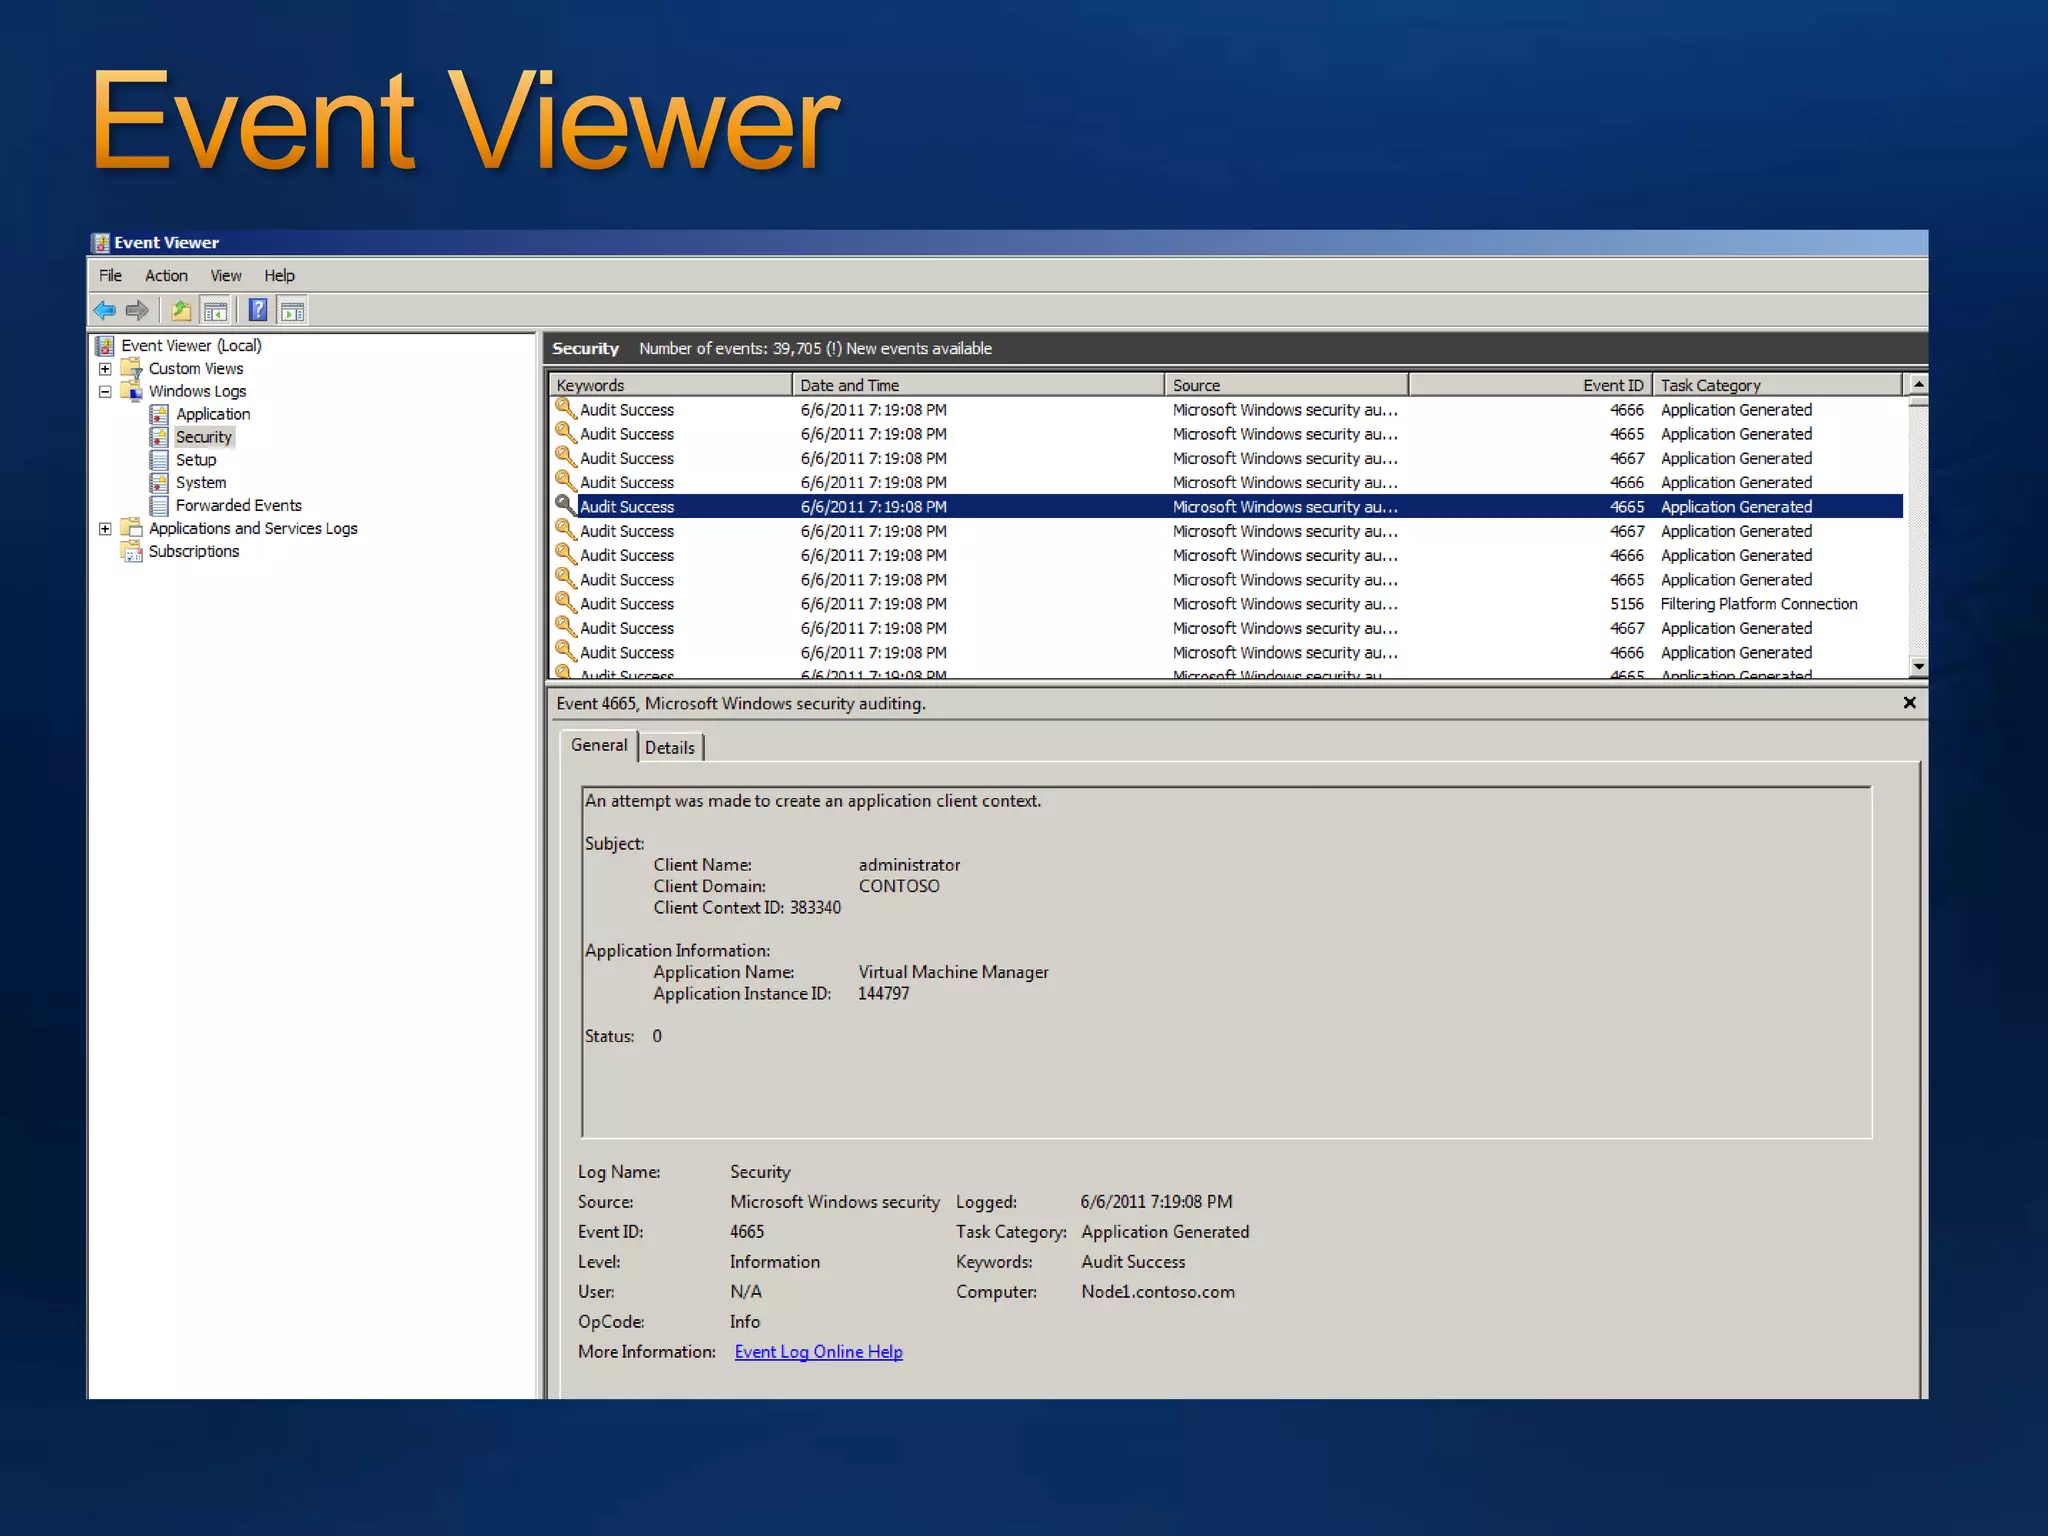Sort by the Task Category column header
The image size is (2048, 1536).
[x=1777, y=385]
